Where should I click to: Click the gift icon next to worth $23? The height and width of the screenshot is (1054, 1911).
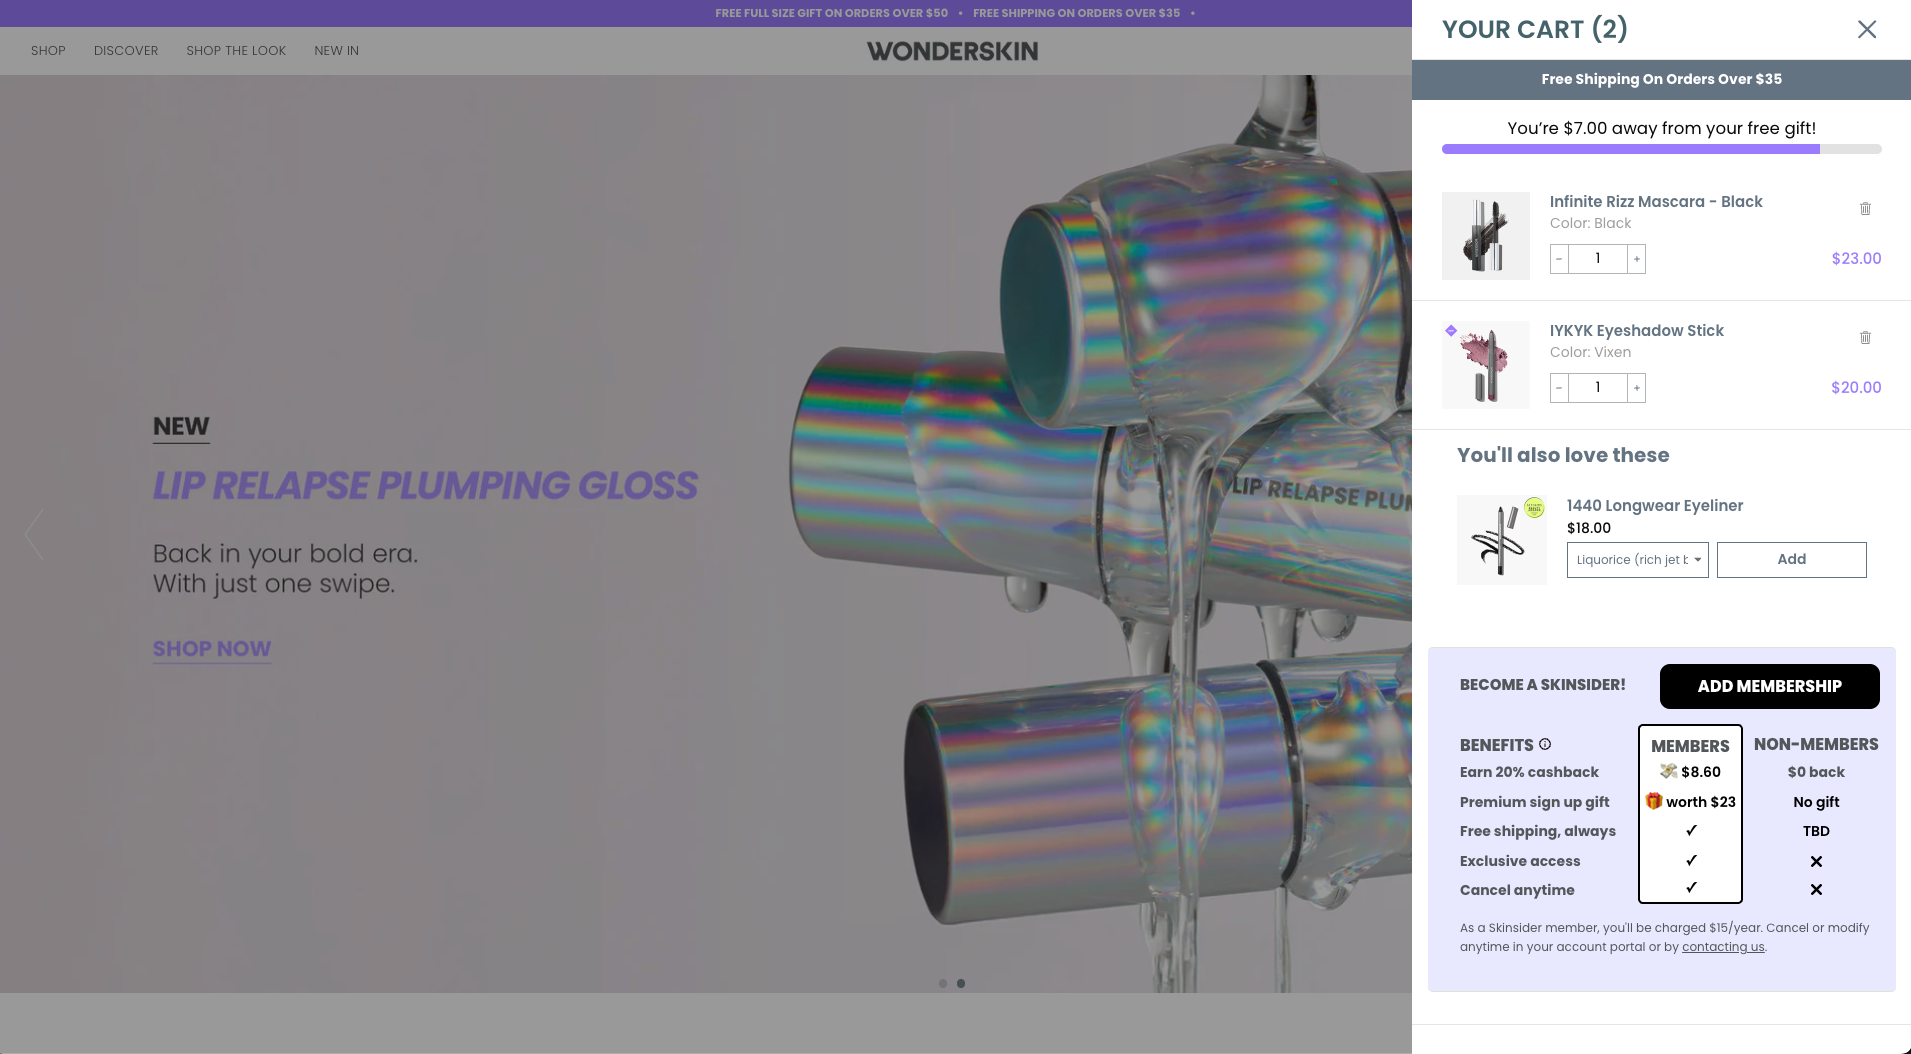tap(1654, 801)
